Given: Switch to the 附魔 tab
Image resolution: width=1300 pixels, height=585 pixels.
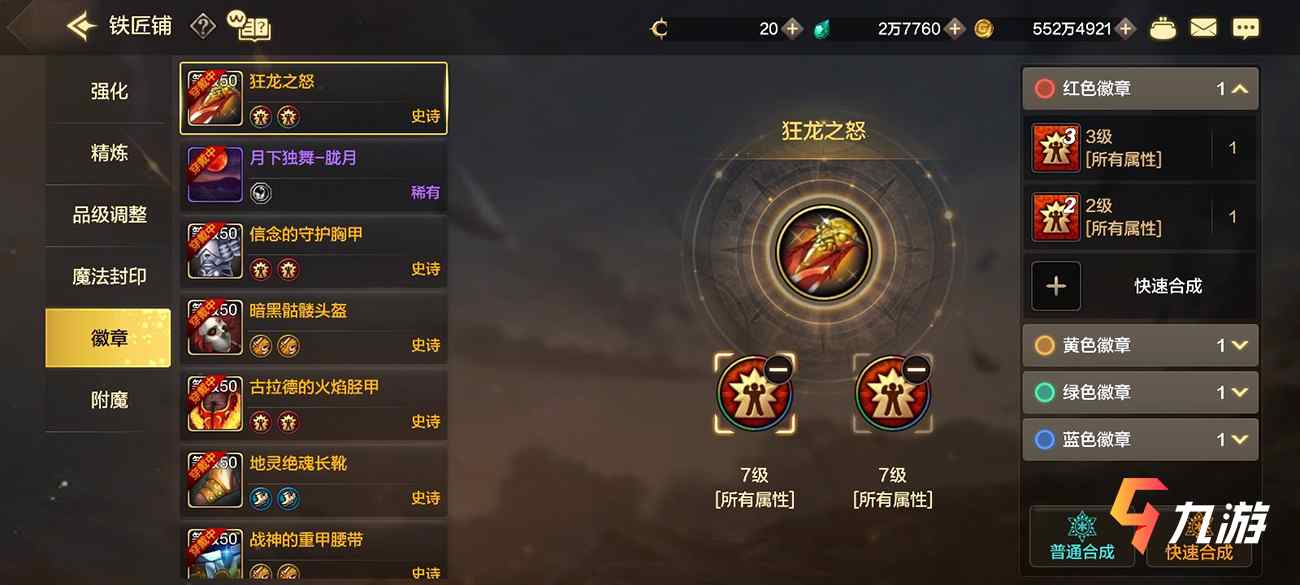Looking at the screenshot, I should [108, 400].
